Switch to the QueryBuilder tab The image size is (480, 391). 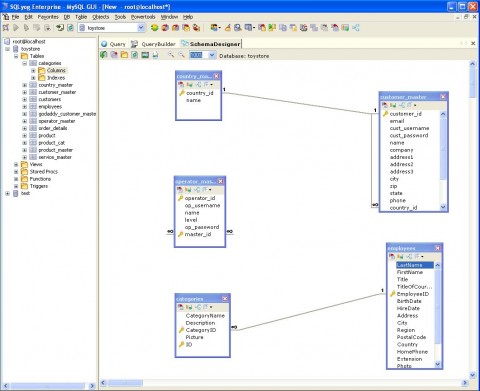[153, 44]
